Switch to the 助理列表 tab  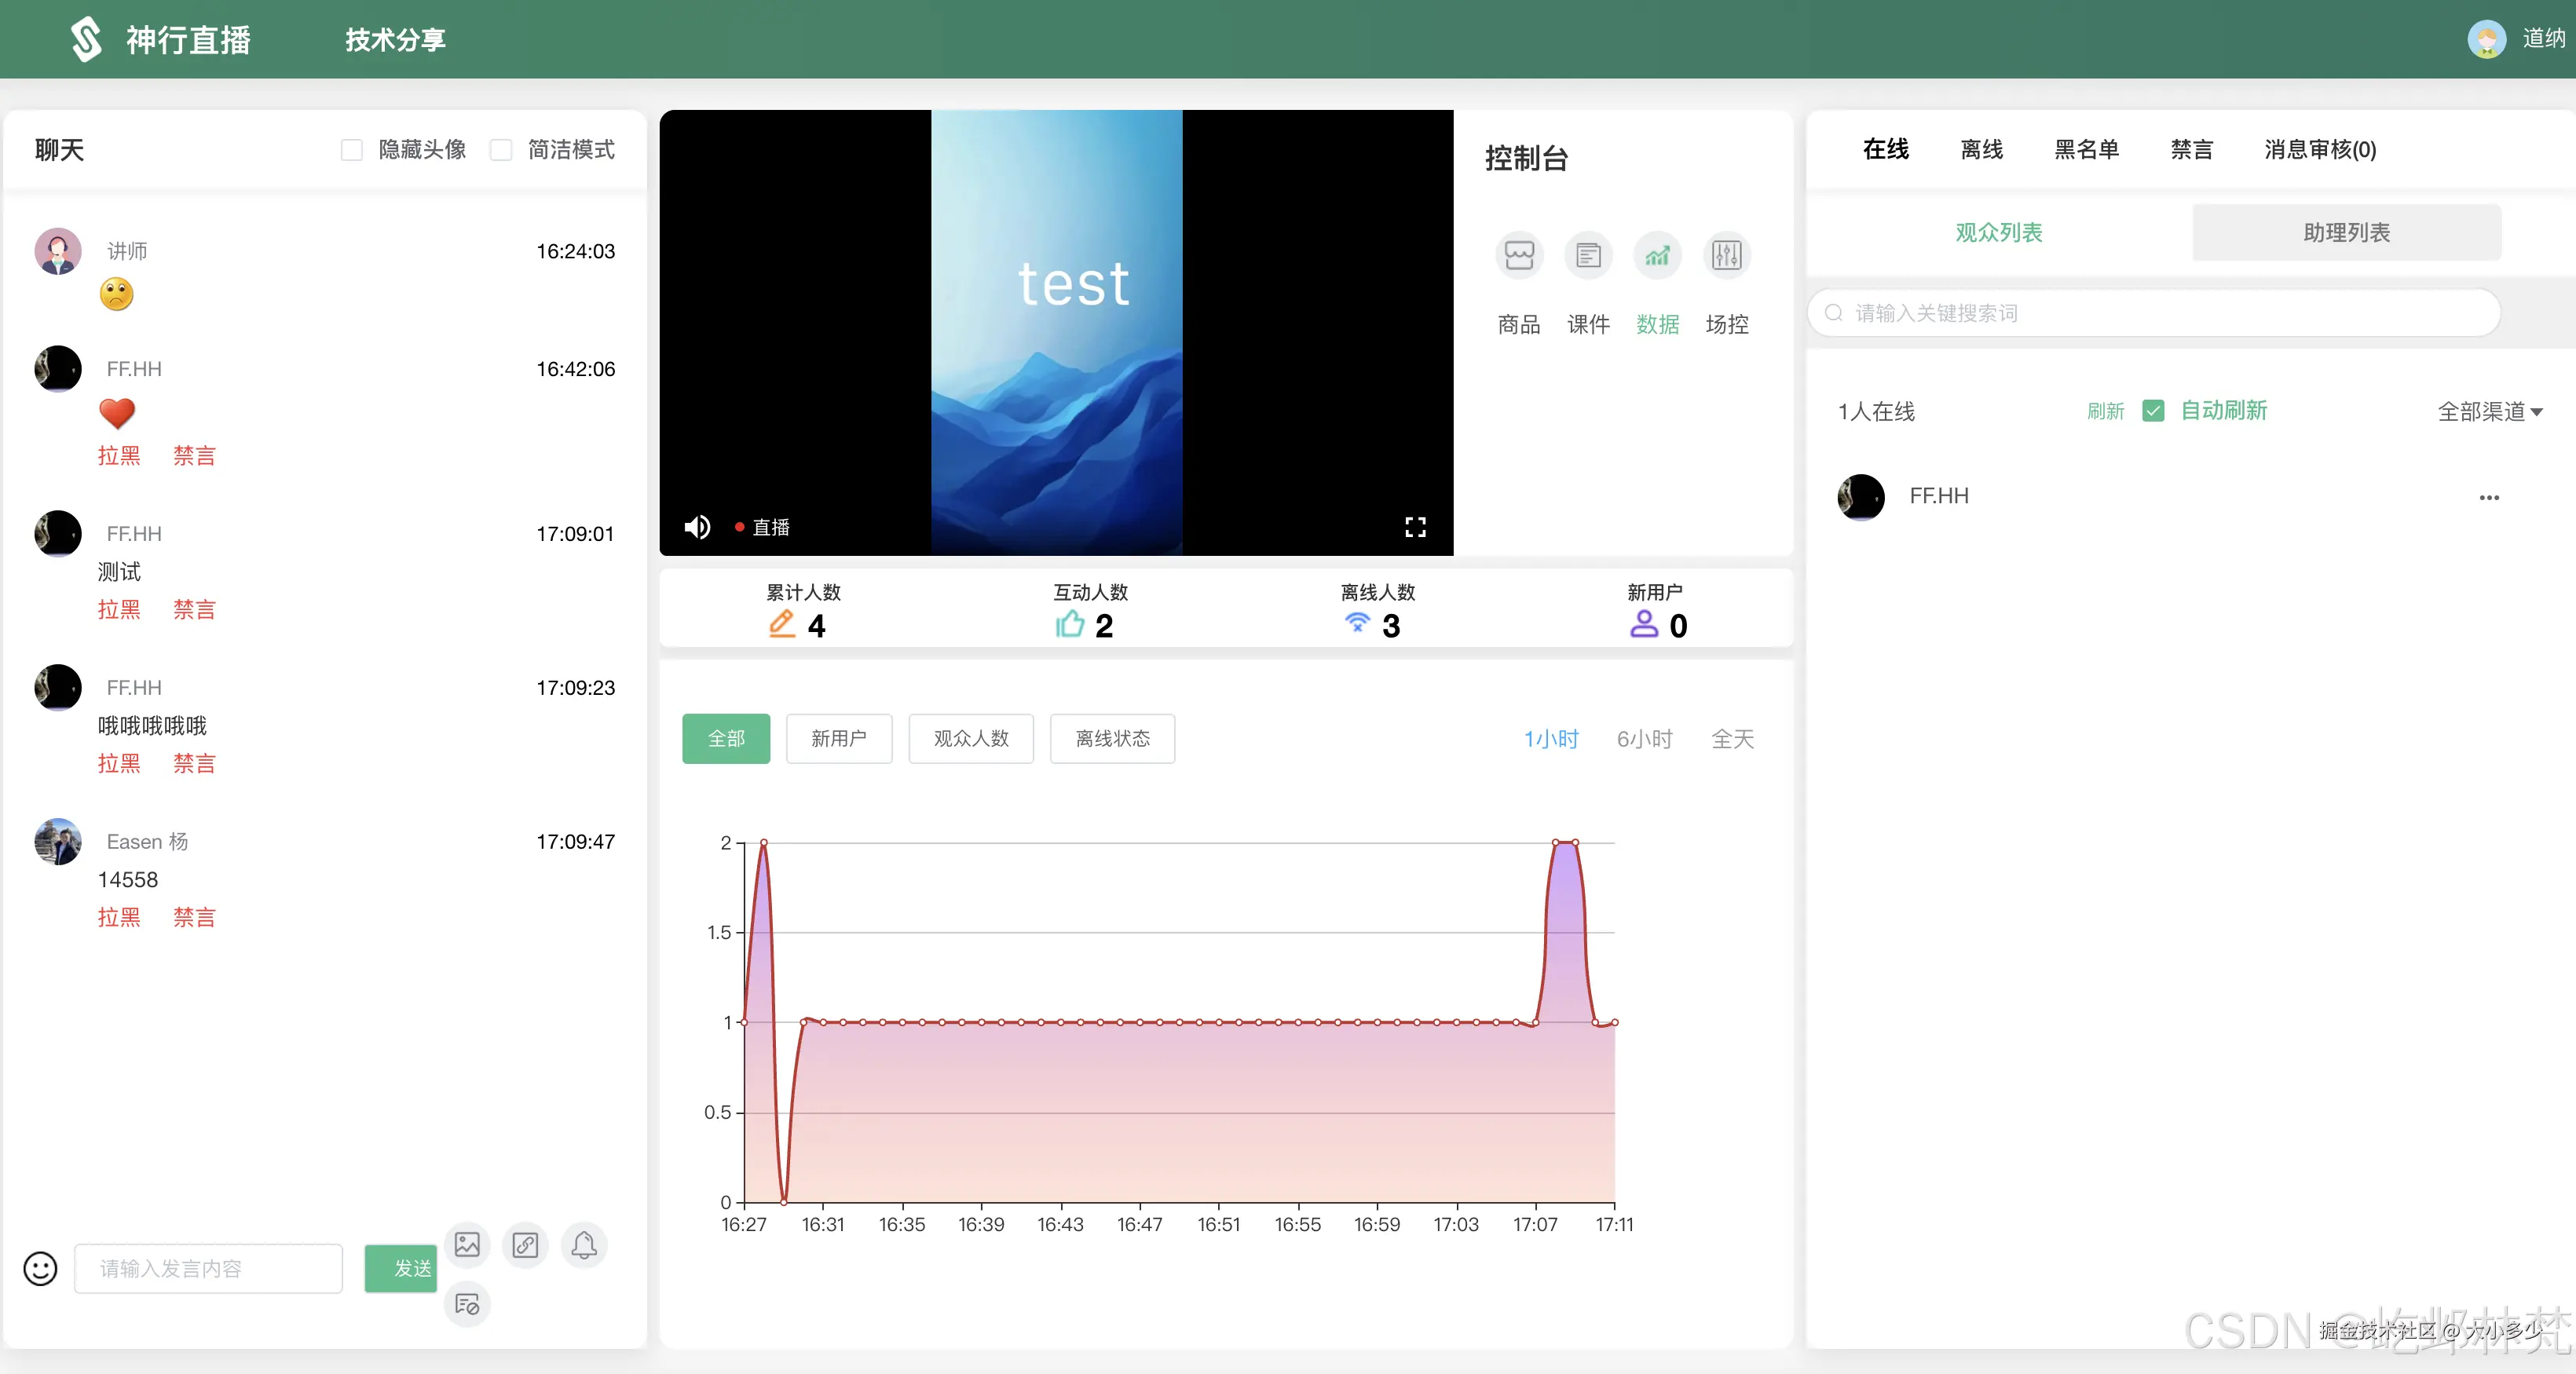[2346, 232]
